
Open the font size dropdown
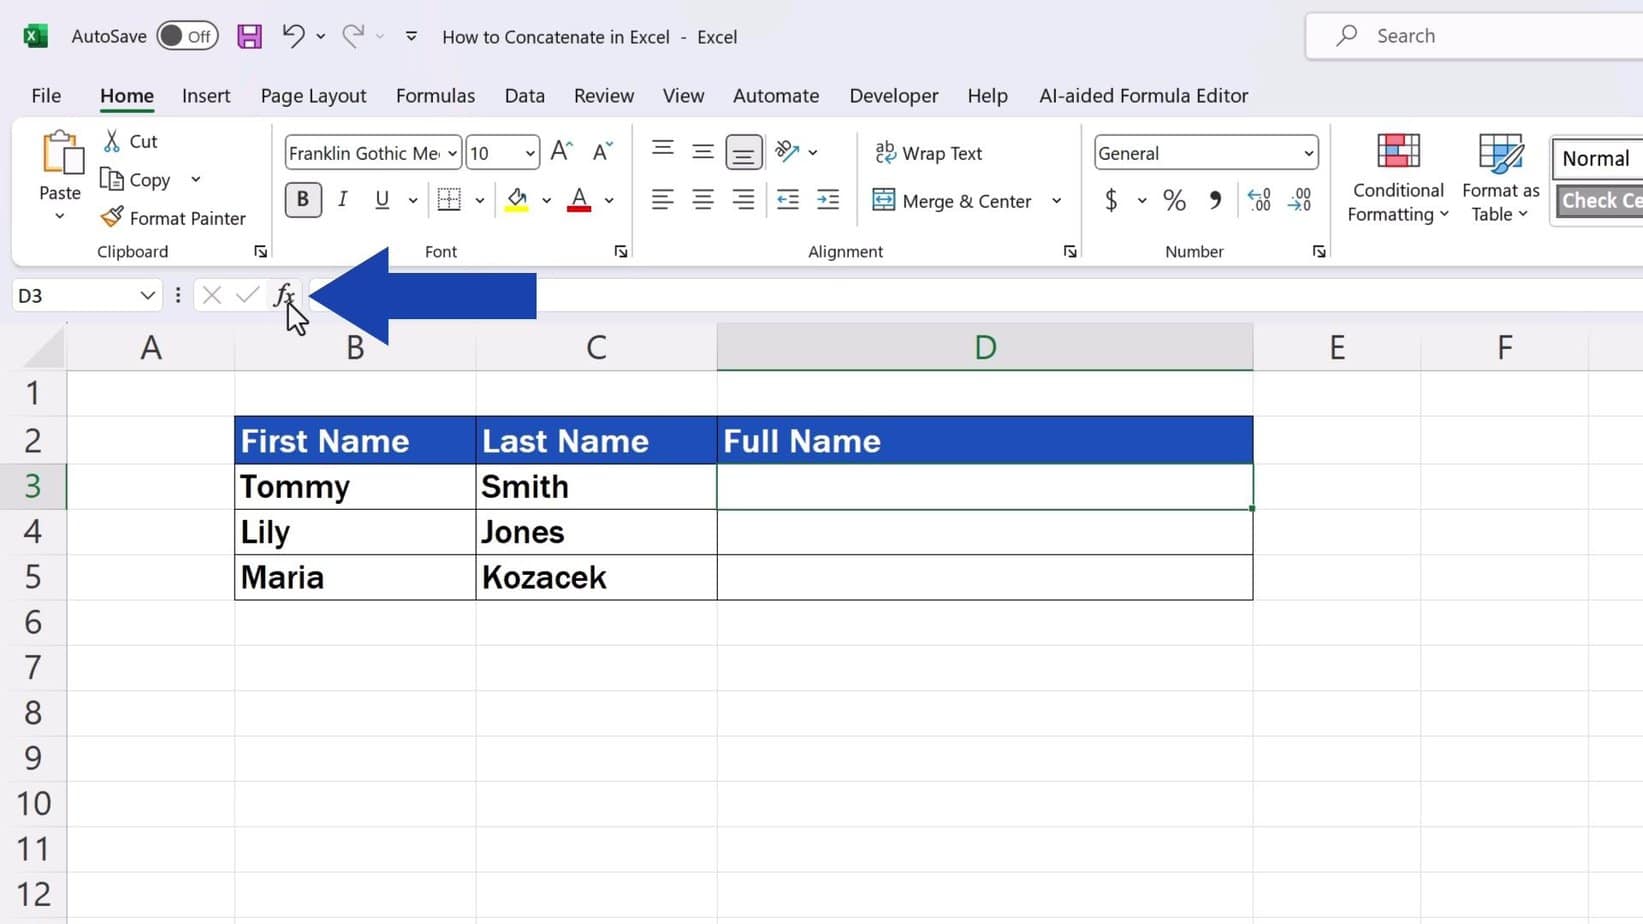pos(530,152)
